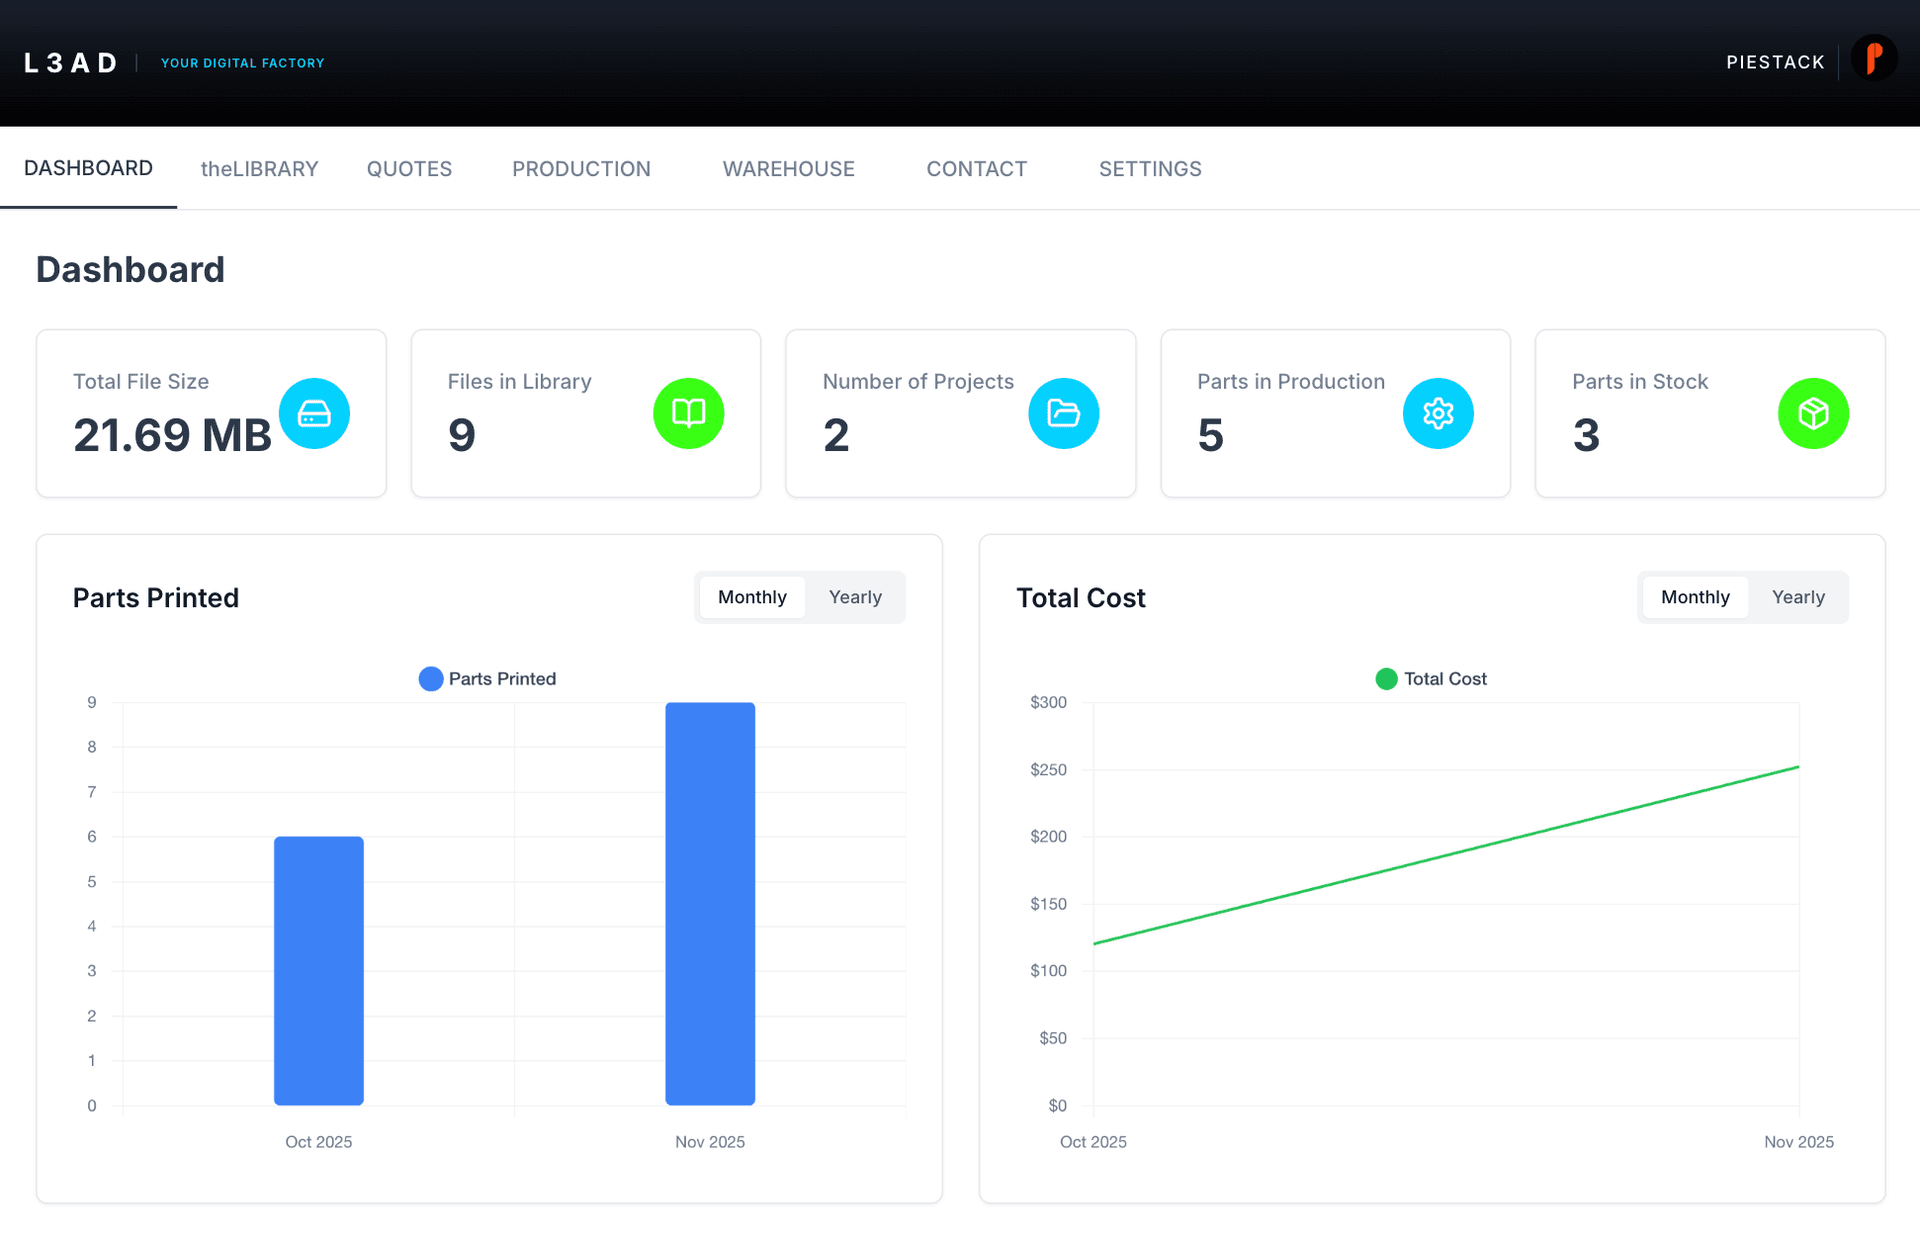Click the PIESTACK link
1920x1258 pixels.
click(1774, 61)
